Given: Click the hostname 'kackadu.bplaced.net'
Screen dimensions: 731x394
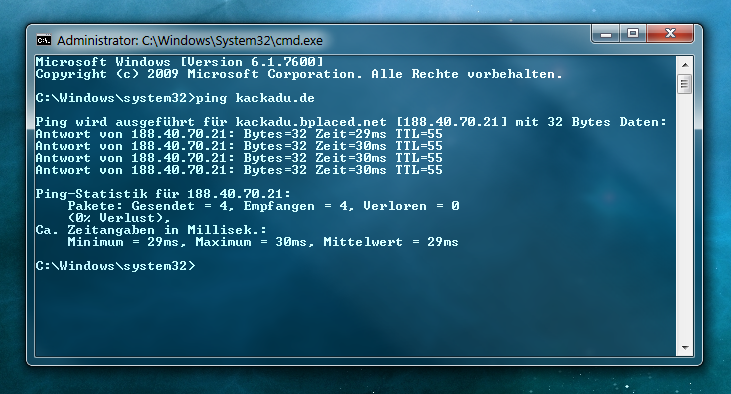Looking at the screenshot, I should (x=311, y=122).
